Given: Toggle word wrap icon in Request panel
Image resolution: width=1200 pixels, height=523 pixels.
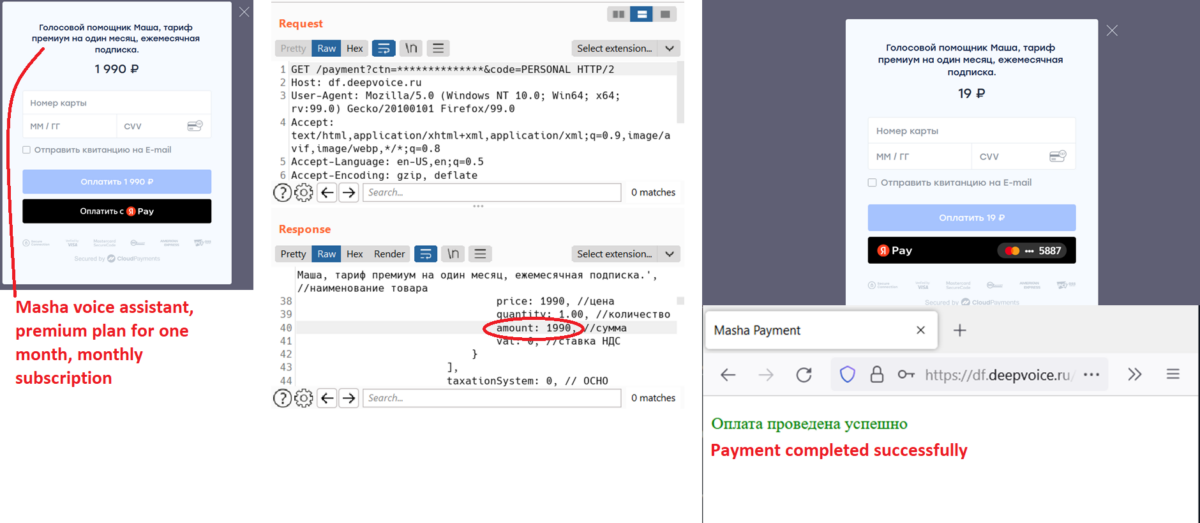Looking at the screenshot, I should 384,48.
